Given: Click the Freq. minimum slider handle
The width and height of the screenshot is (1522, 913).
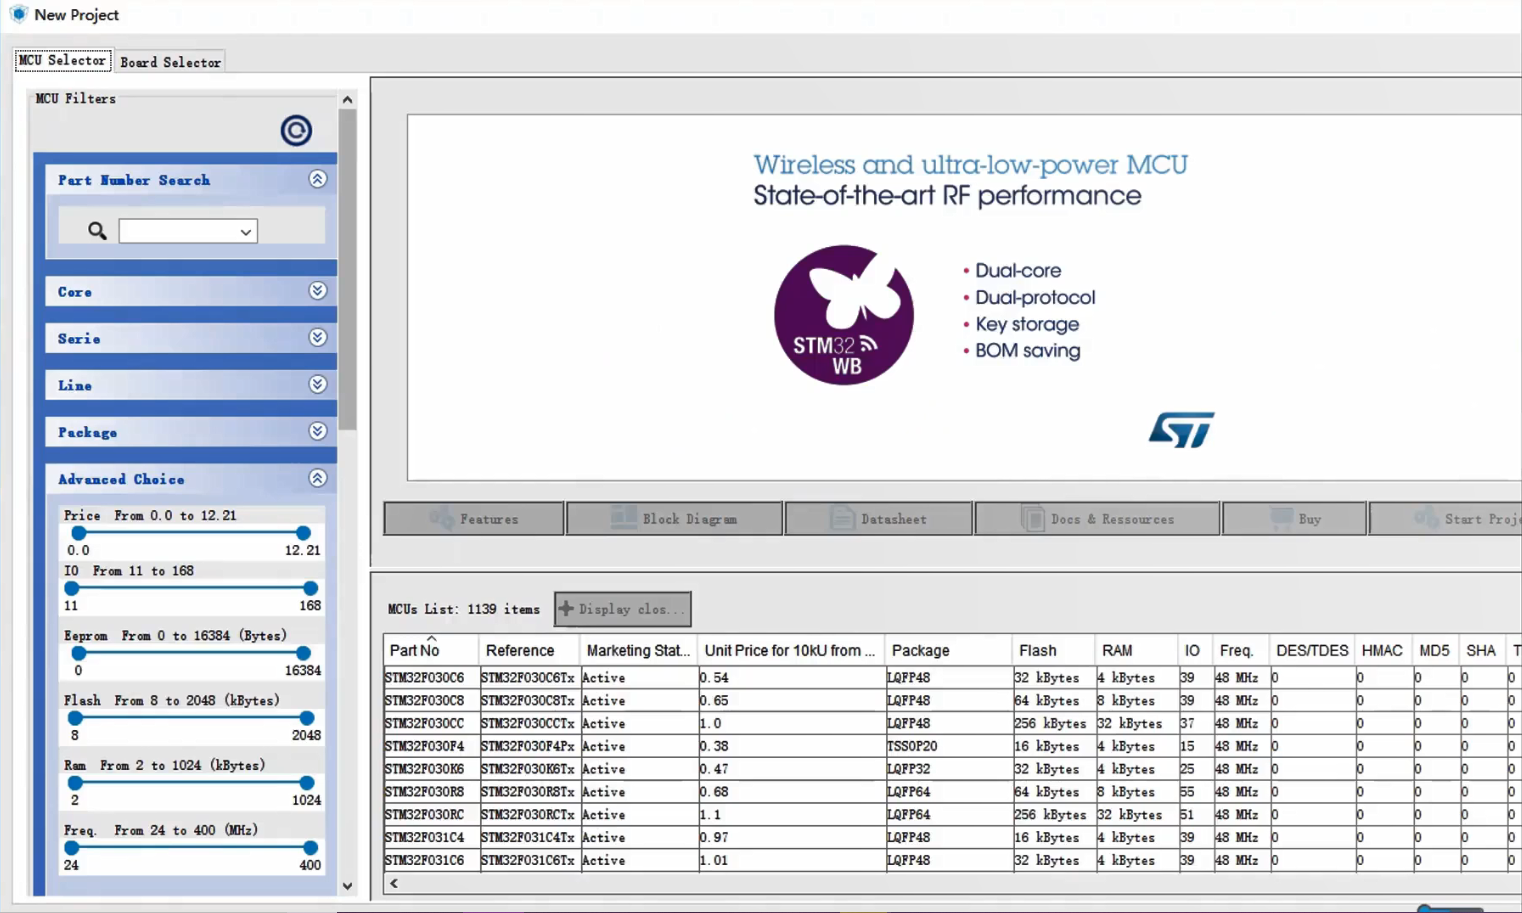Looking at the screenshot, I should 71,848.
